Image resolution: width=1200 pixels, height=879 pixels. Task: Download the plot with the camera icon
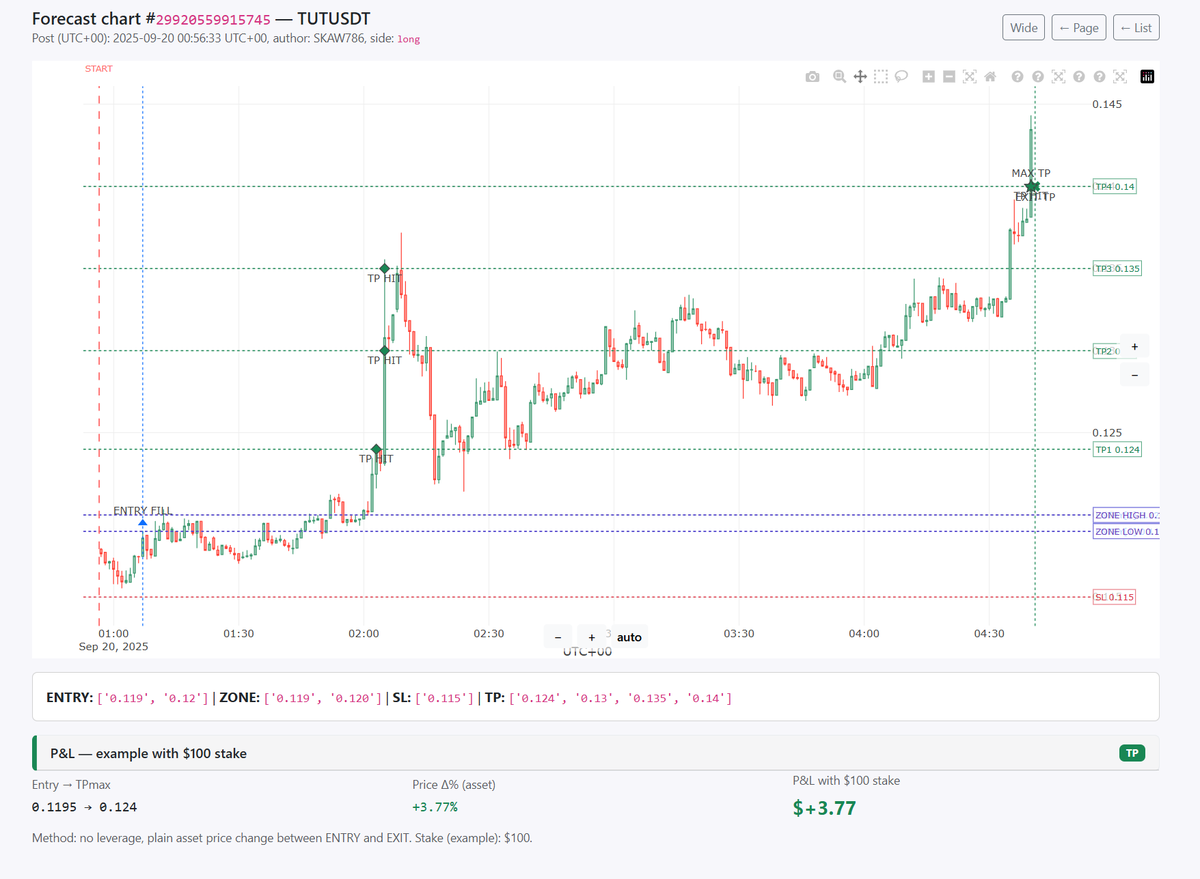813,77
